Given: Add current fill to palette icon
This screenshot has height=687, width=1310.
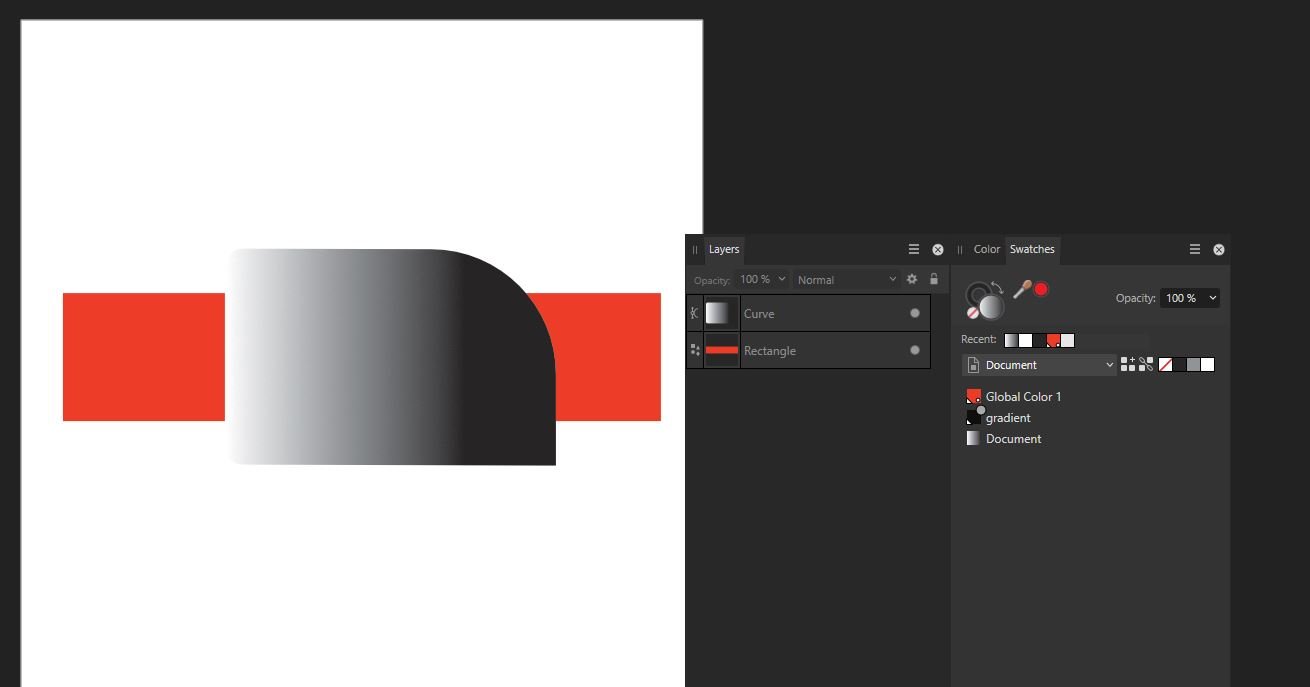Looking at the screenshot, I should point(1128,365).
